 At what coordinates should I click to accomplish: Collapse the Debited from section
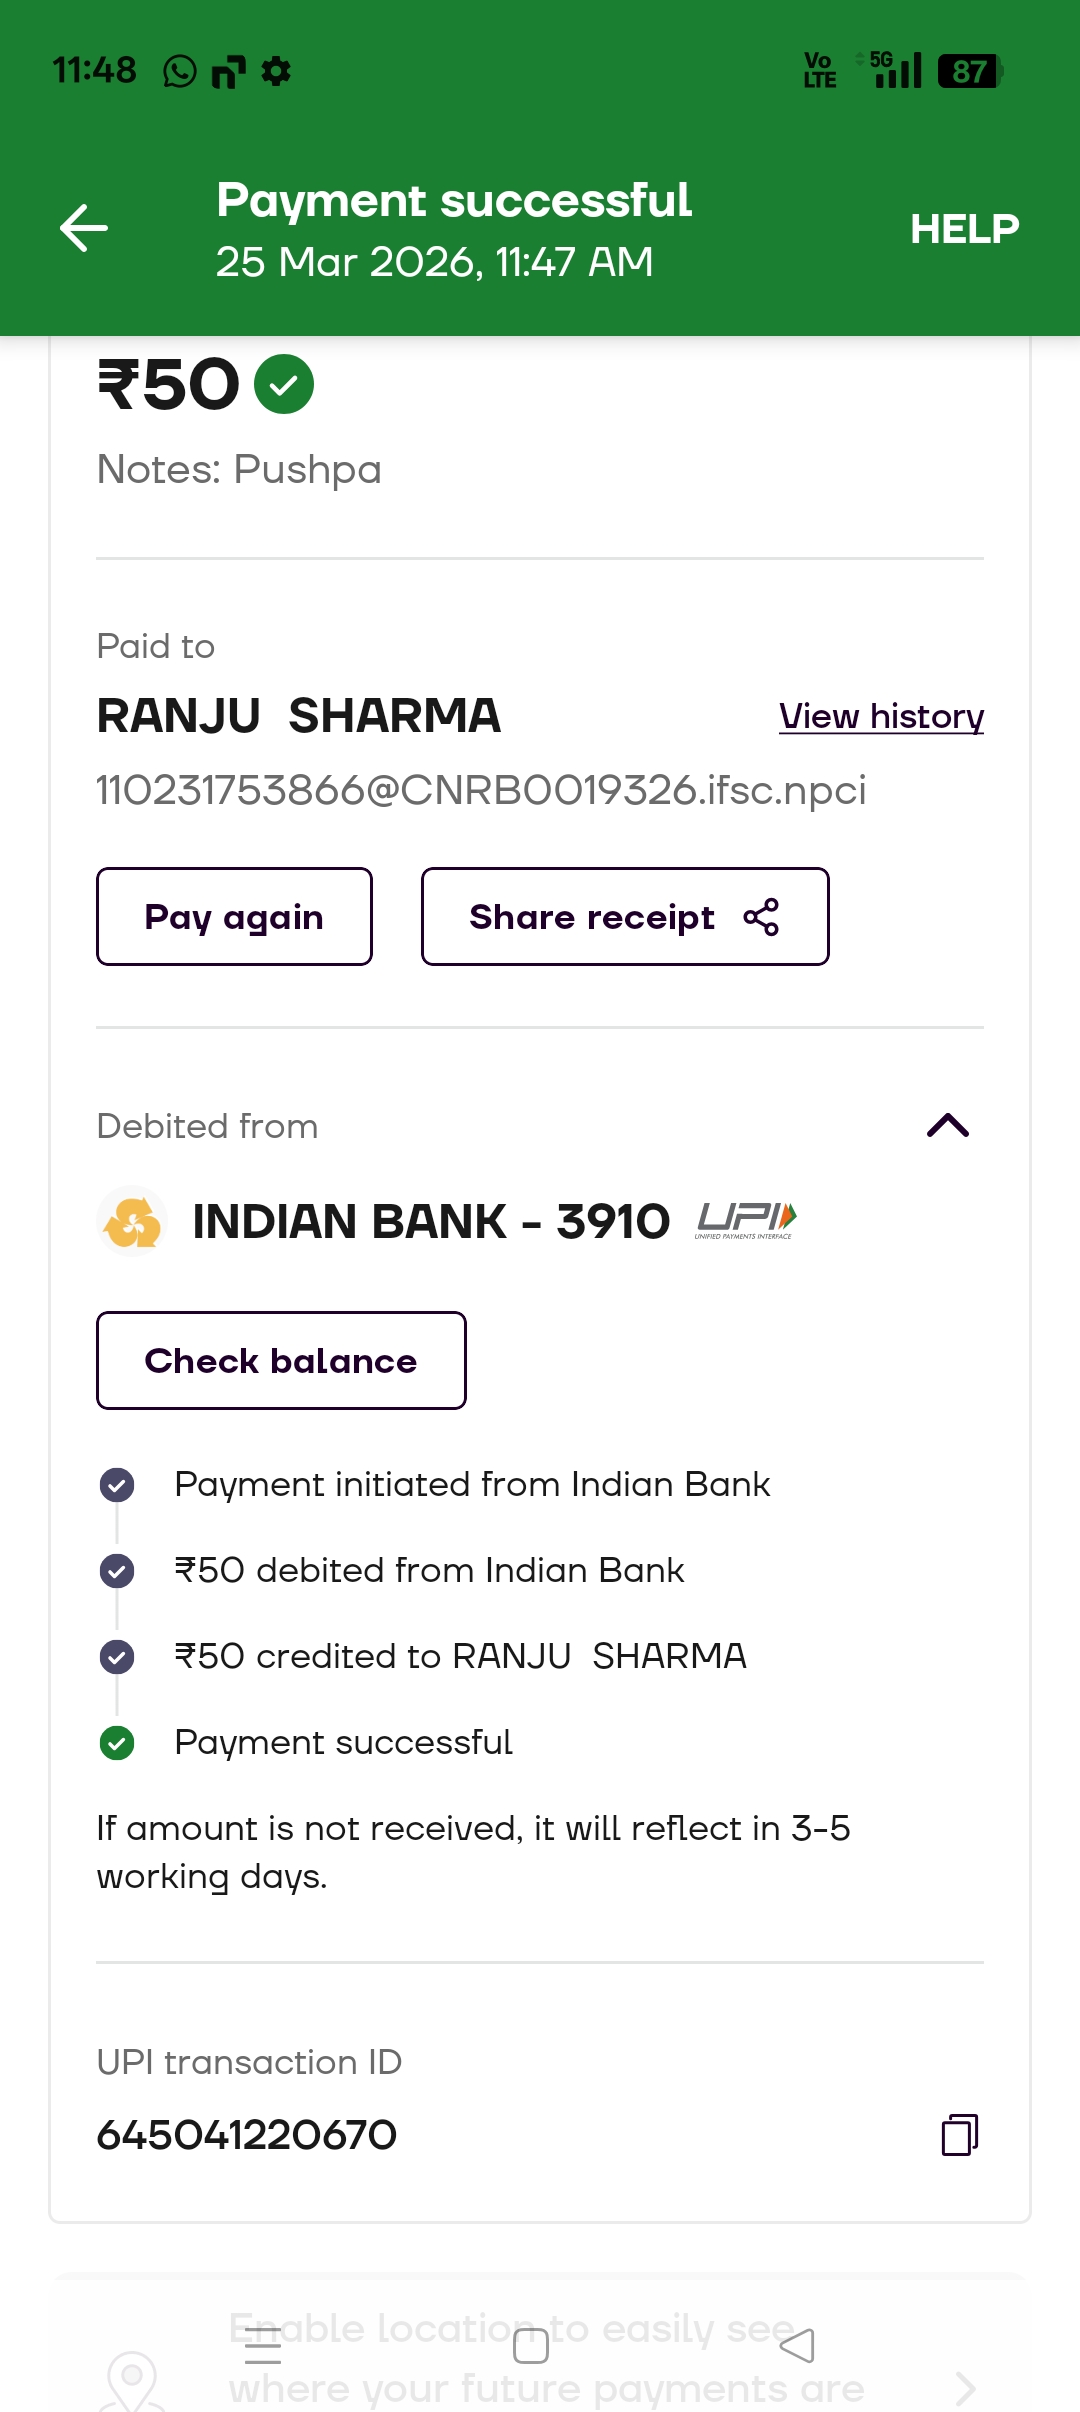click(948, 1126)
